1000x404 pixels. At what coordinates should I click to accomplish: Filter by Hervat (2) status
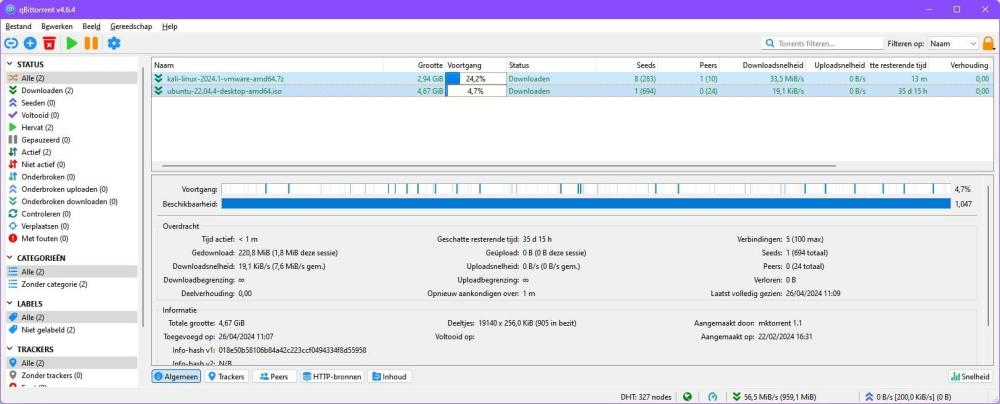71,128
